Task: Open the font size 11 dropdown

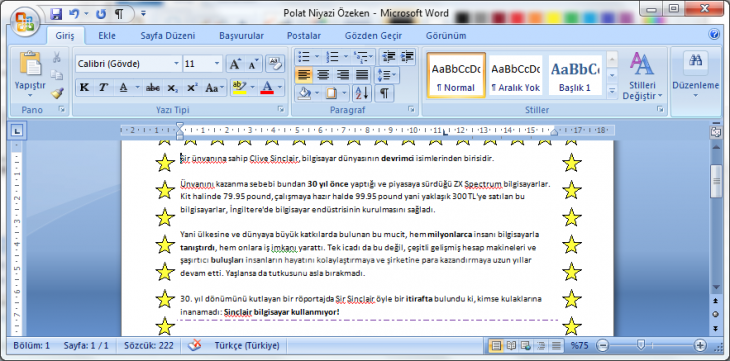Action: [217, 64]
